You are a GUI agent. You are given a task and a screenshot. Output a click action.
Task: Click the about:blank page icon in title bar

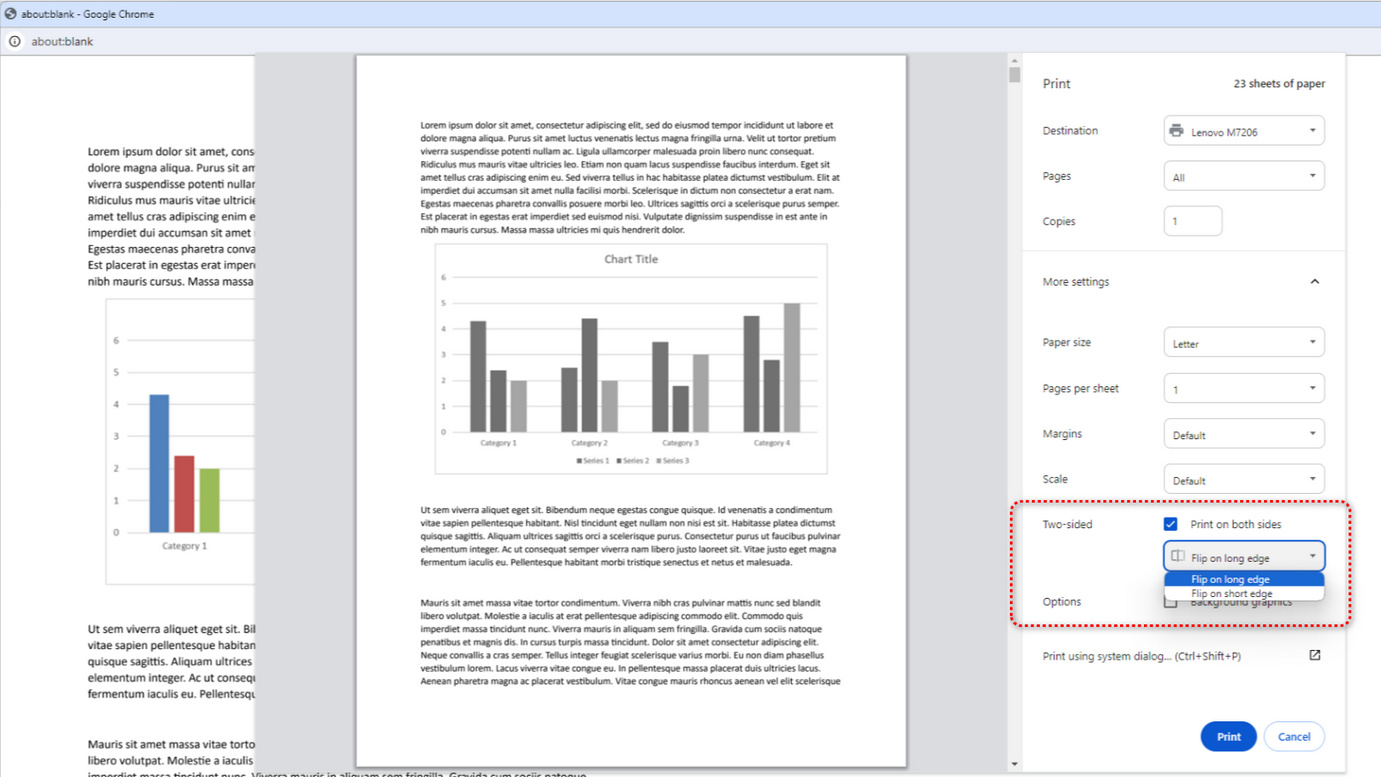(9, 14)
